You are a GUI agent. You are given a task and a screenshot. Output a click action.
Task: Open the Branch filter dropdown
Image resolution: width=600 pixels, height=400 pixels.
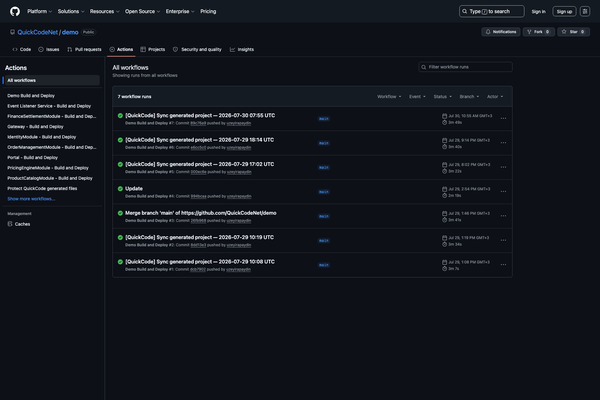469,97
